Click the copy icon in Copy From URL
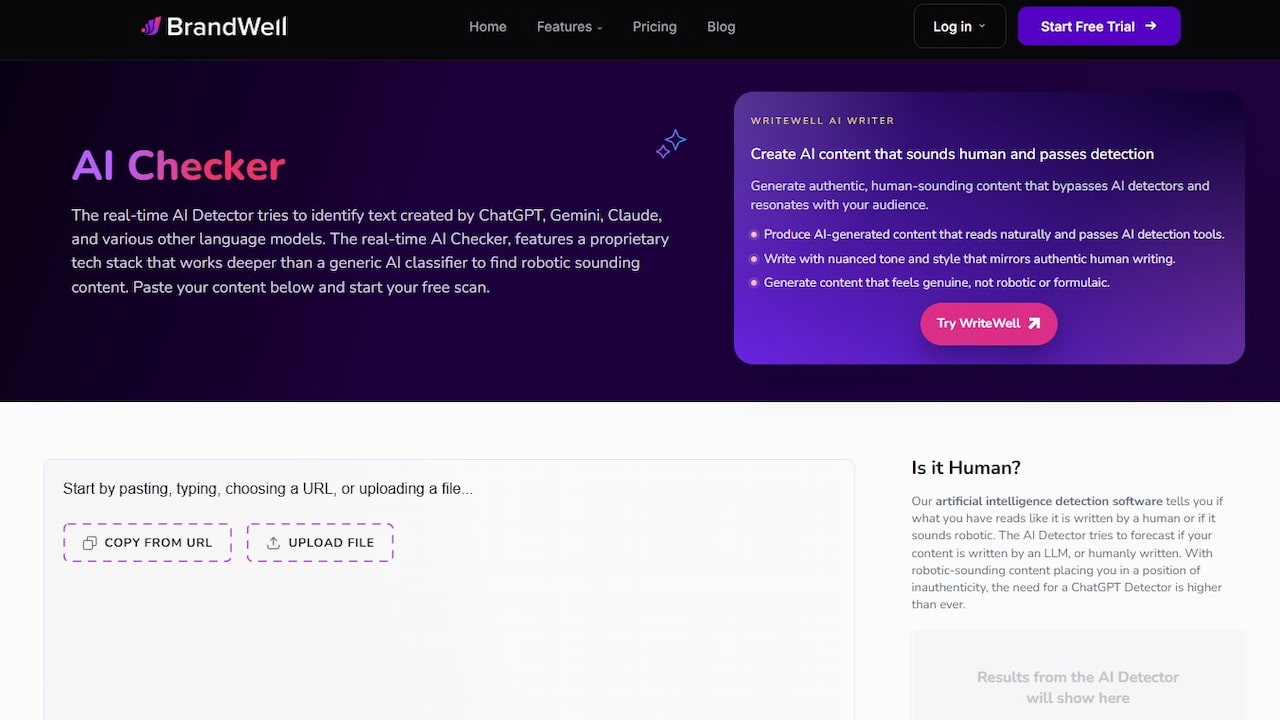The image size is (1280, 720). pyautogui.click(x=90, y=543)
